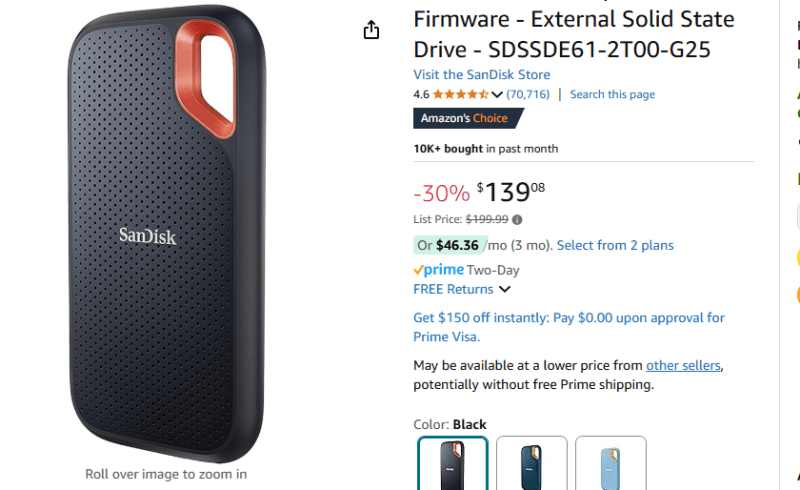The image size is (800, 490).
Task: Click the Search this page link
Action: [612, 95]
